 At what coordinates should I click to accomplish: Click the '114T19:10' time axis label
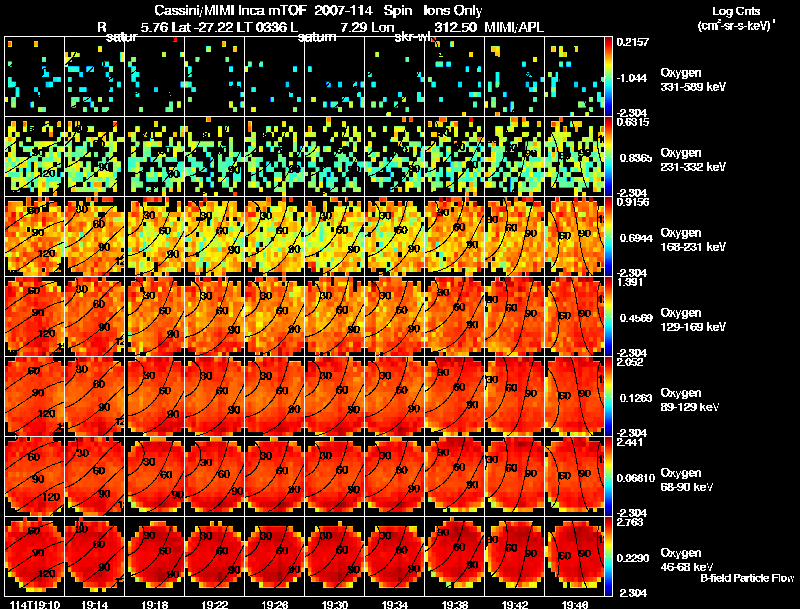click(35, 604)
